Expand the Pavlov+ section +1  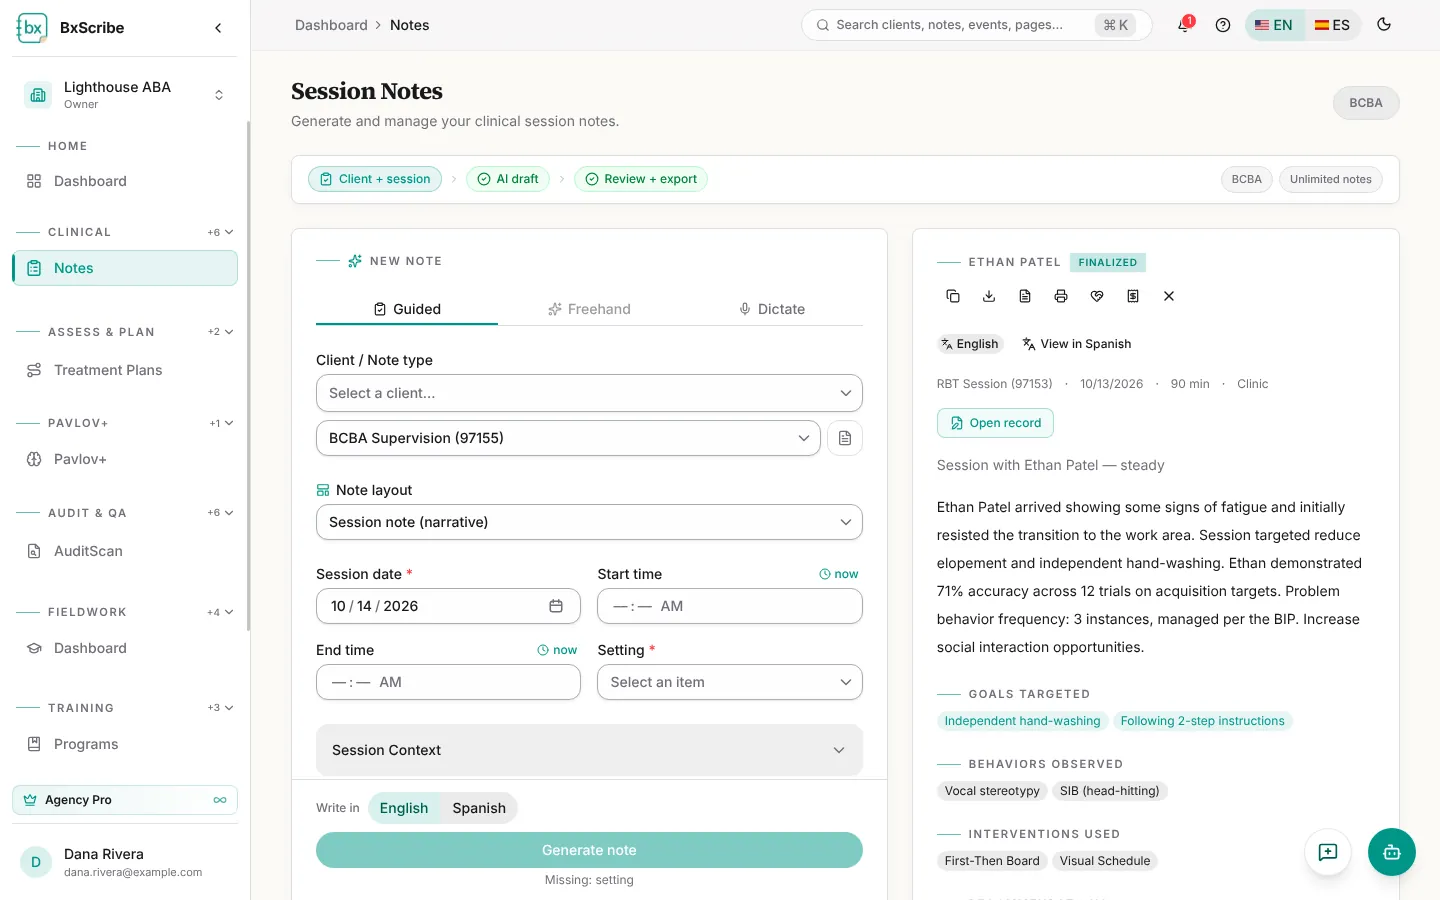pos(222,423)
